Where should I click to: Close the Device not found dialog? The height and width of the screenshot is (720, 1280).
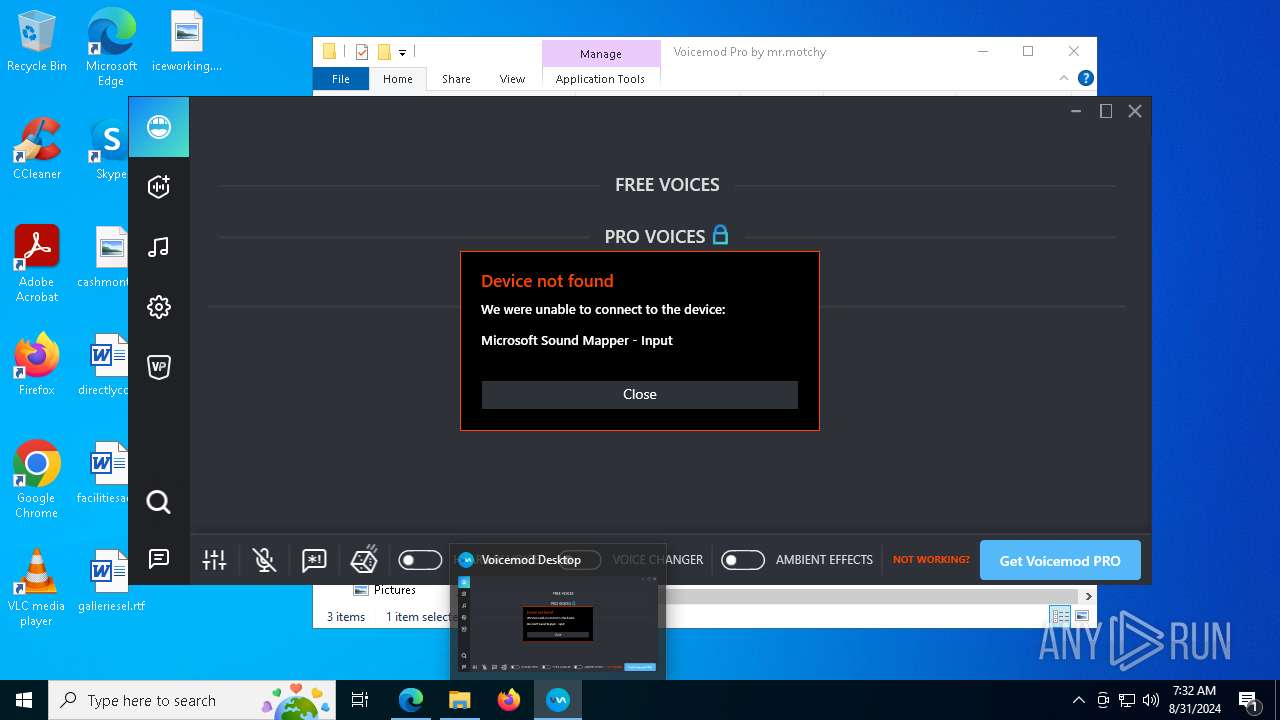(x=640, y=394)
